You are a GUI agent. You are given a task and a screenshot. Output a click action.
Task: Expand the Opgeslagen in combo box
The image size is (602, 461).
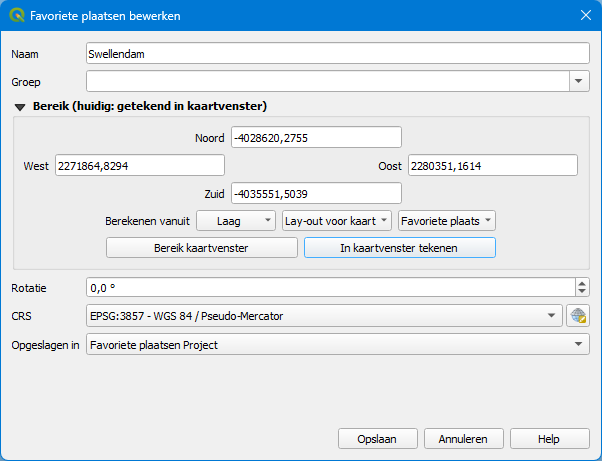(x=578, y=345)
